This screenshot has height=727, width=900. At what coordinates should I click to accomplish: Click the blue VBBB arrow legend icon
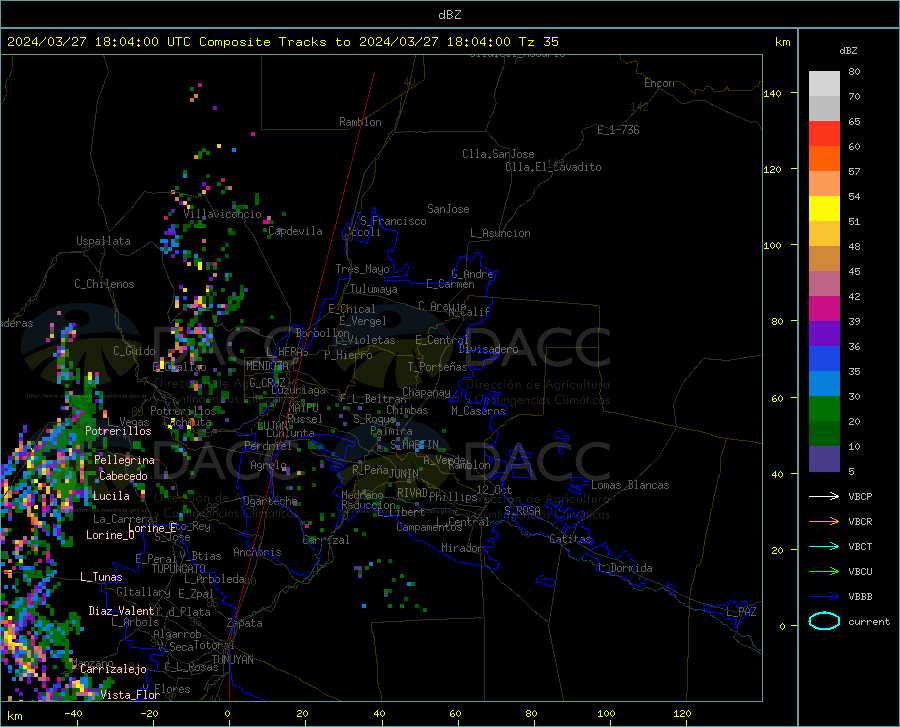pyautogui.click(x=824, y=597)
